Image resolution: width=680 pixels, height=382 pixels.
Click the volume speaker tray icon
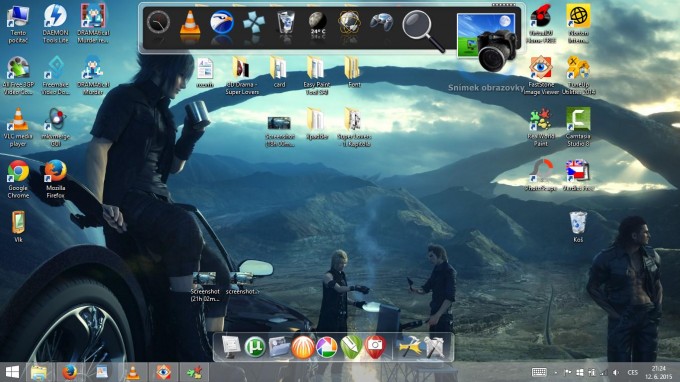point(616,372)
